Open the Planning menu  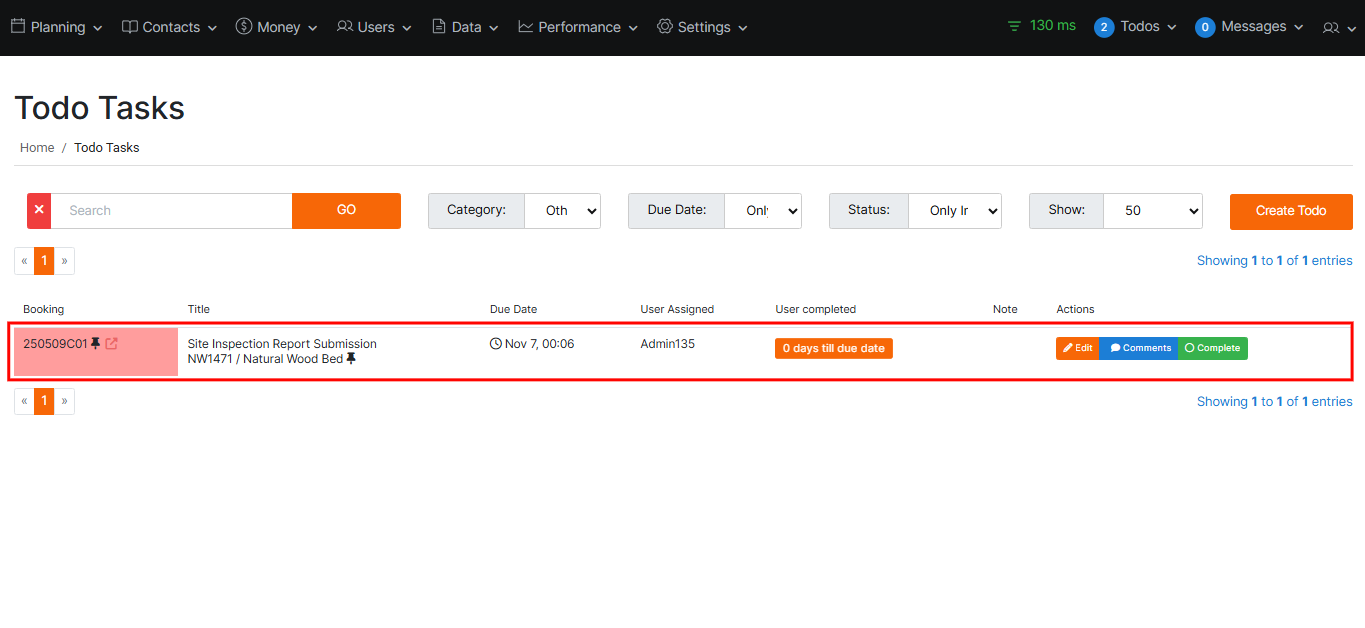point(57,28)
